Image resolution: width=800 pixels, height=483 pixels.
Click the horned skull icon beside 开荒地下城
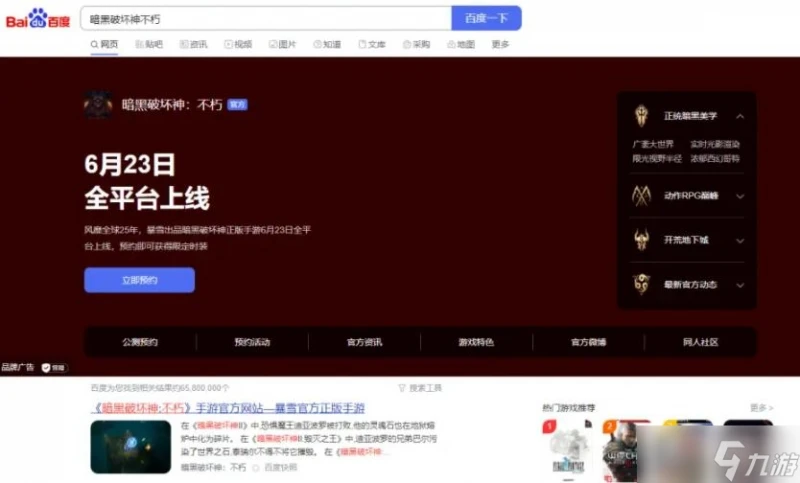(x=641, y=240)
